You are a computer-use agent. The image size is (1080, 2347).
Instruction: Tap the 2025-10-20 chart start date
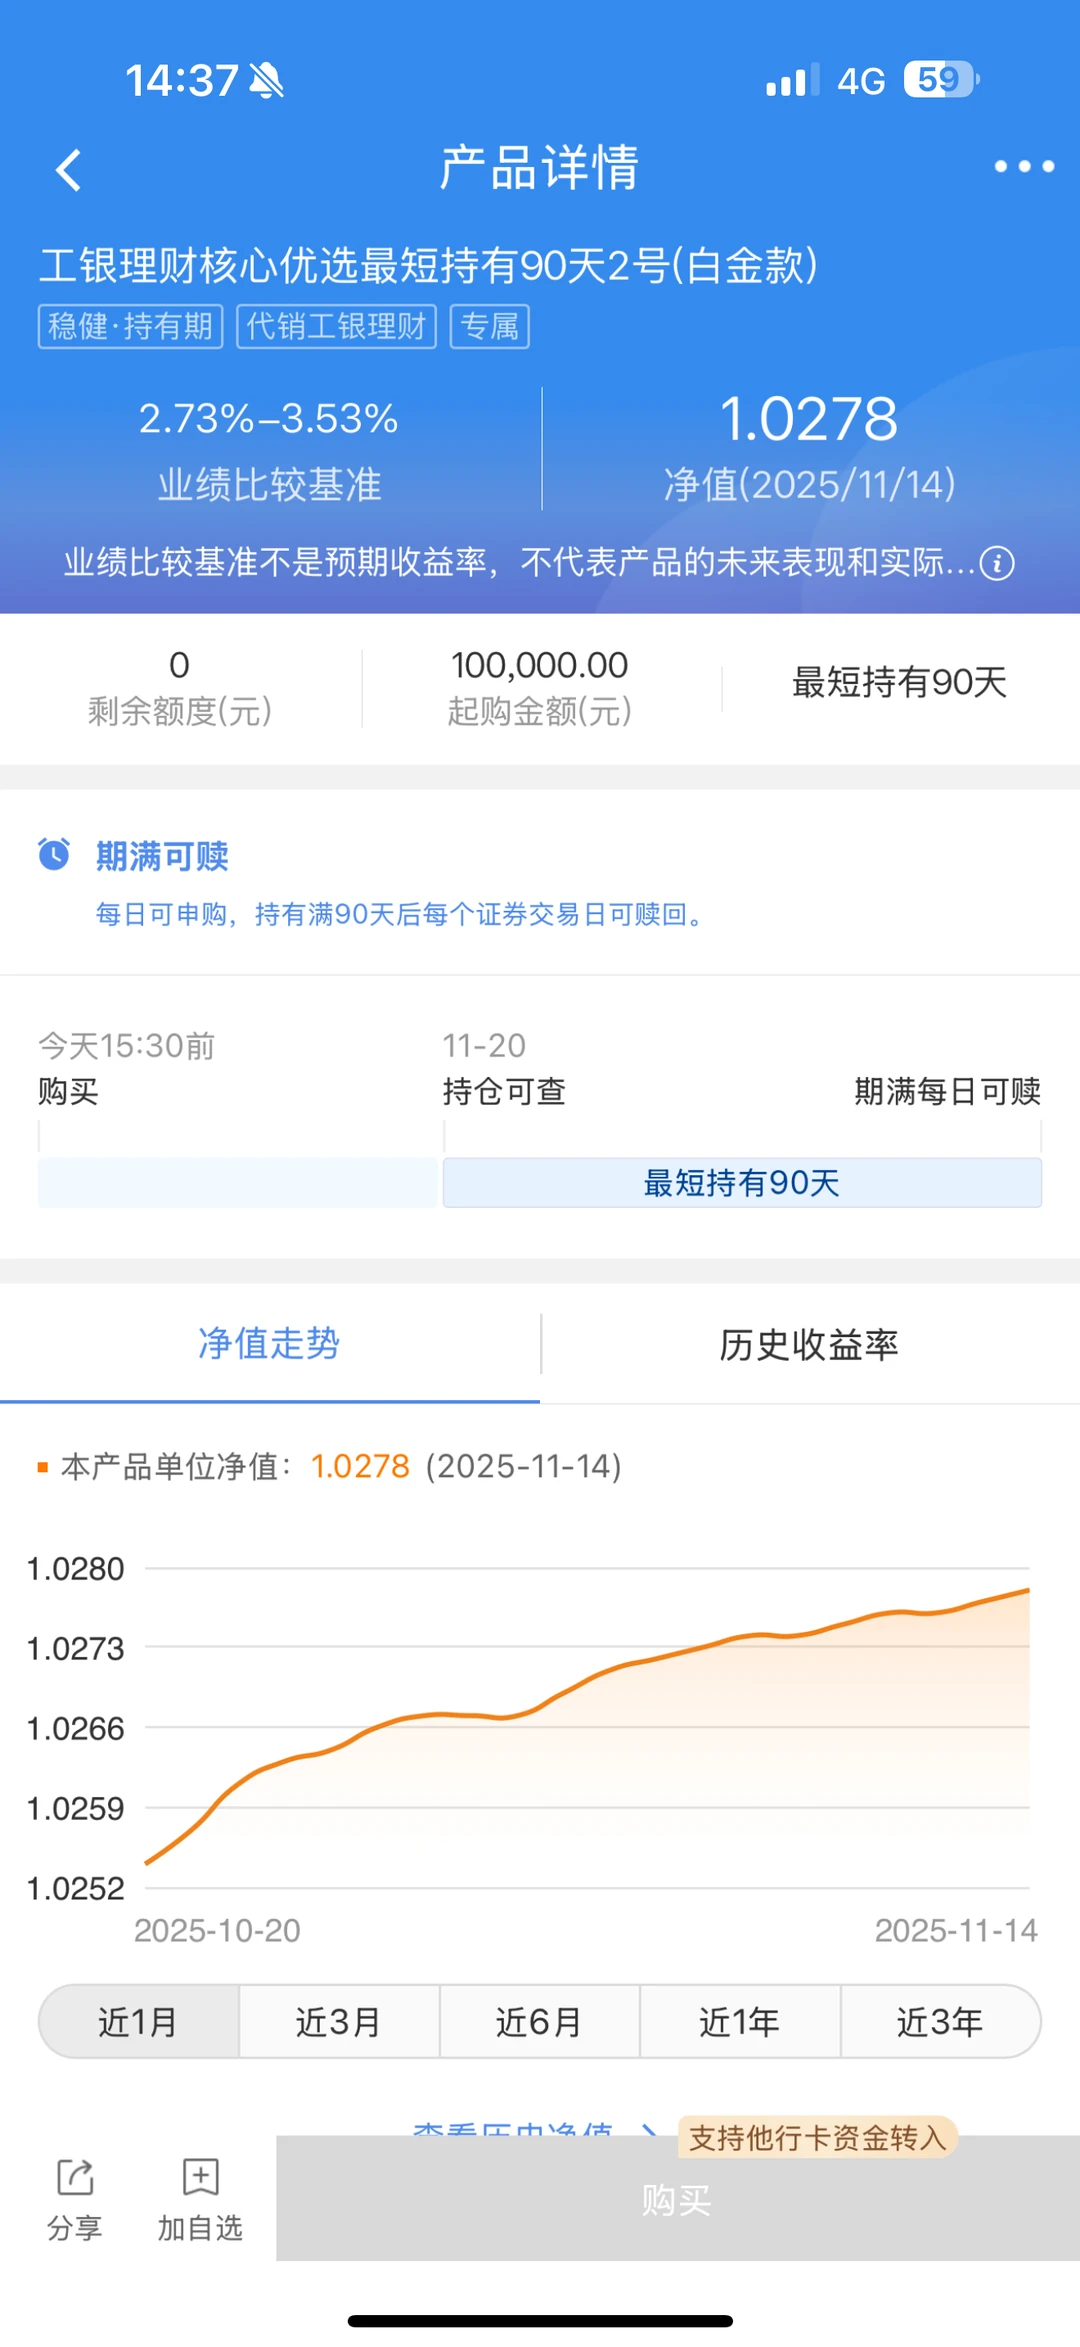pos(217,1930)
